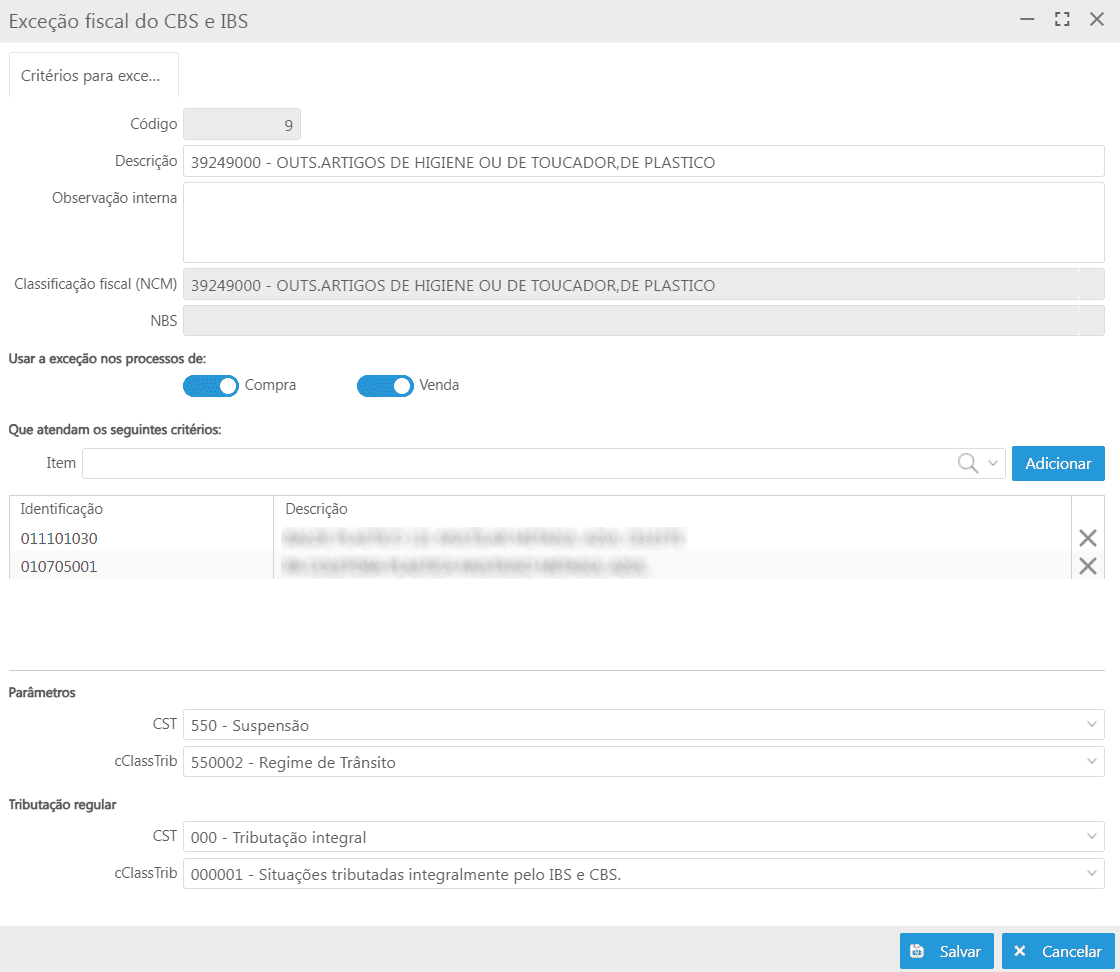The width and height of the screenshot is (1120, 972).
Task: Sort by the Identificação column header
Action: tap(62, 509)
